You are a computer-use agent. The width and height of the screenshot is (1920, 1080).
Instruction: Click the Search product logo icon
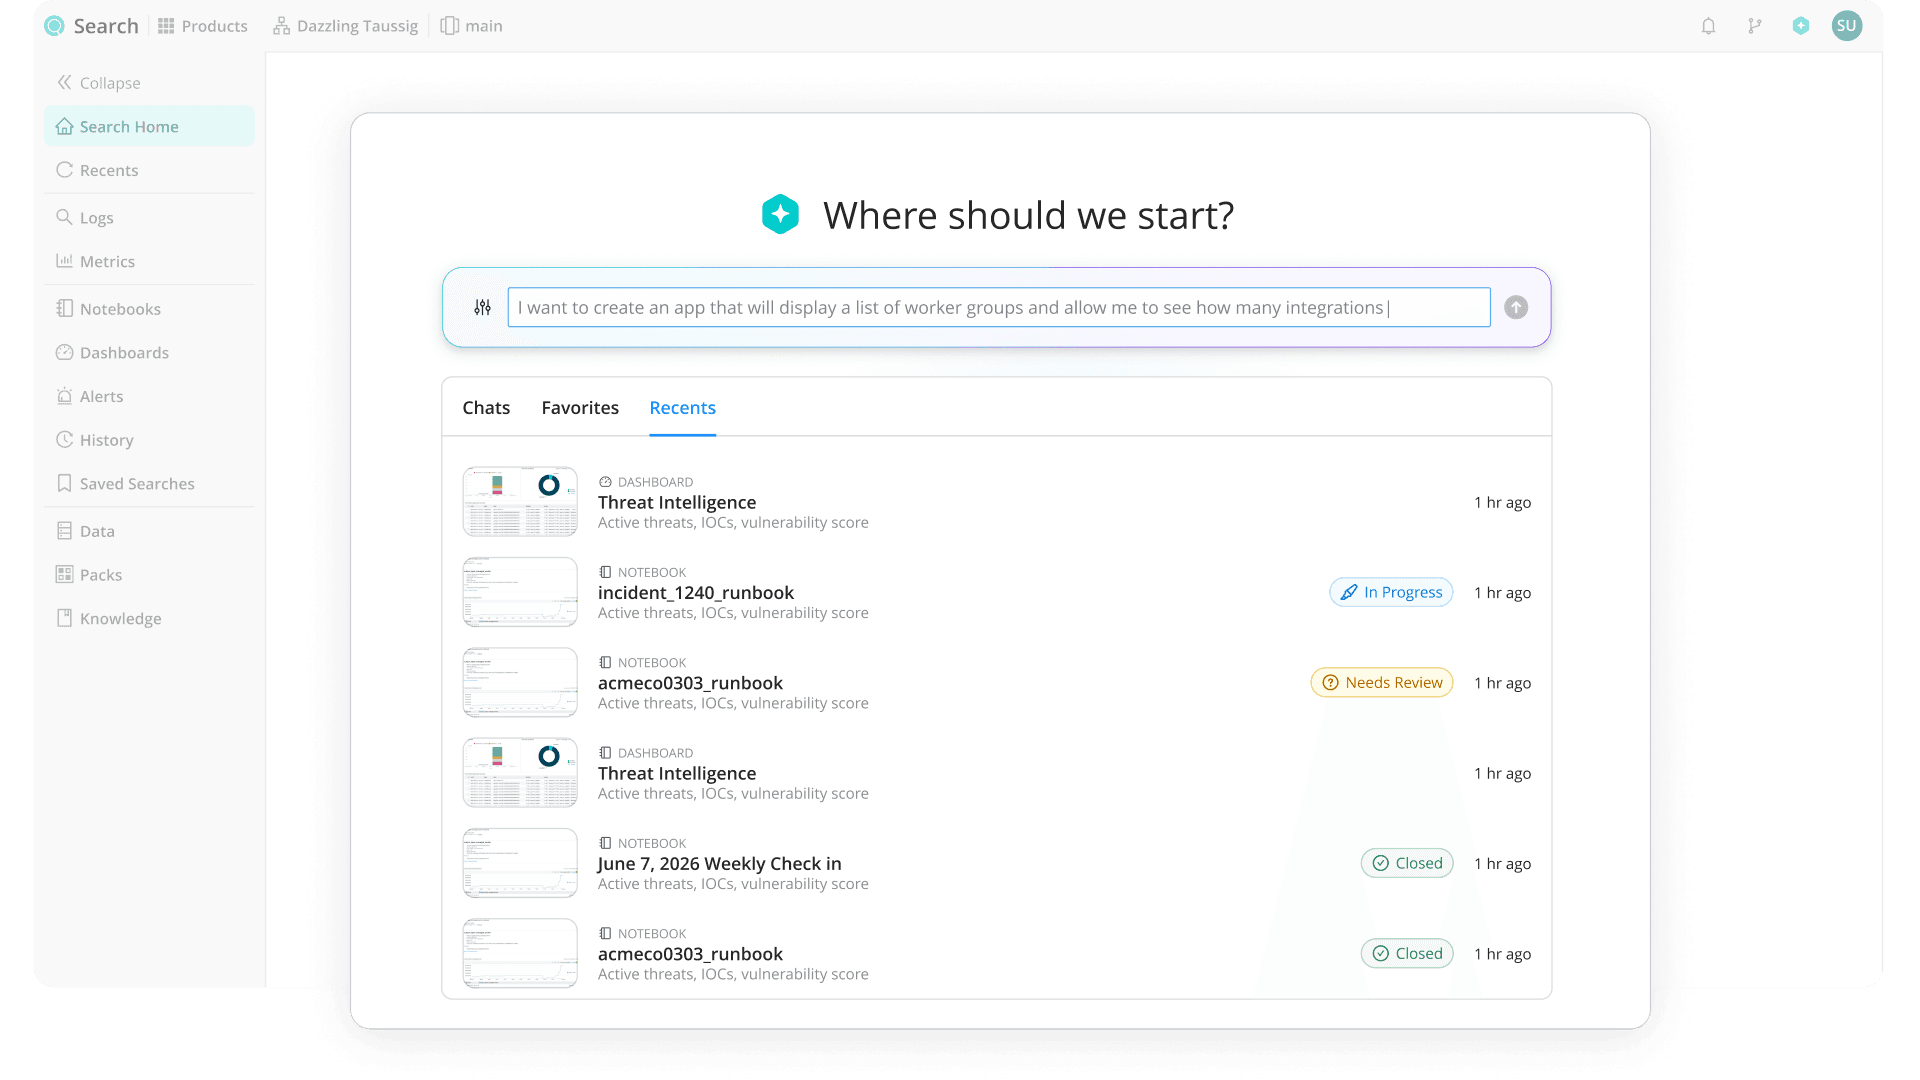click(x=55, y=26)
